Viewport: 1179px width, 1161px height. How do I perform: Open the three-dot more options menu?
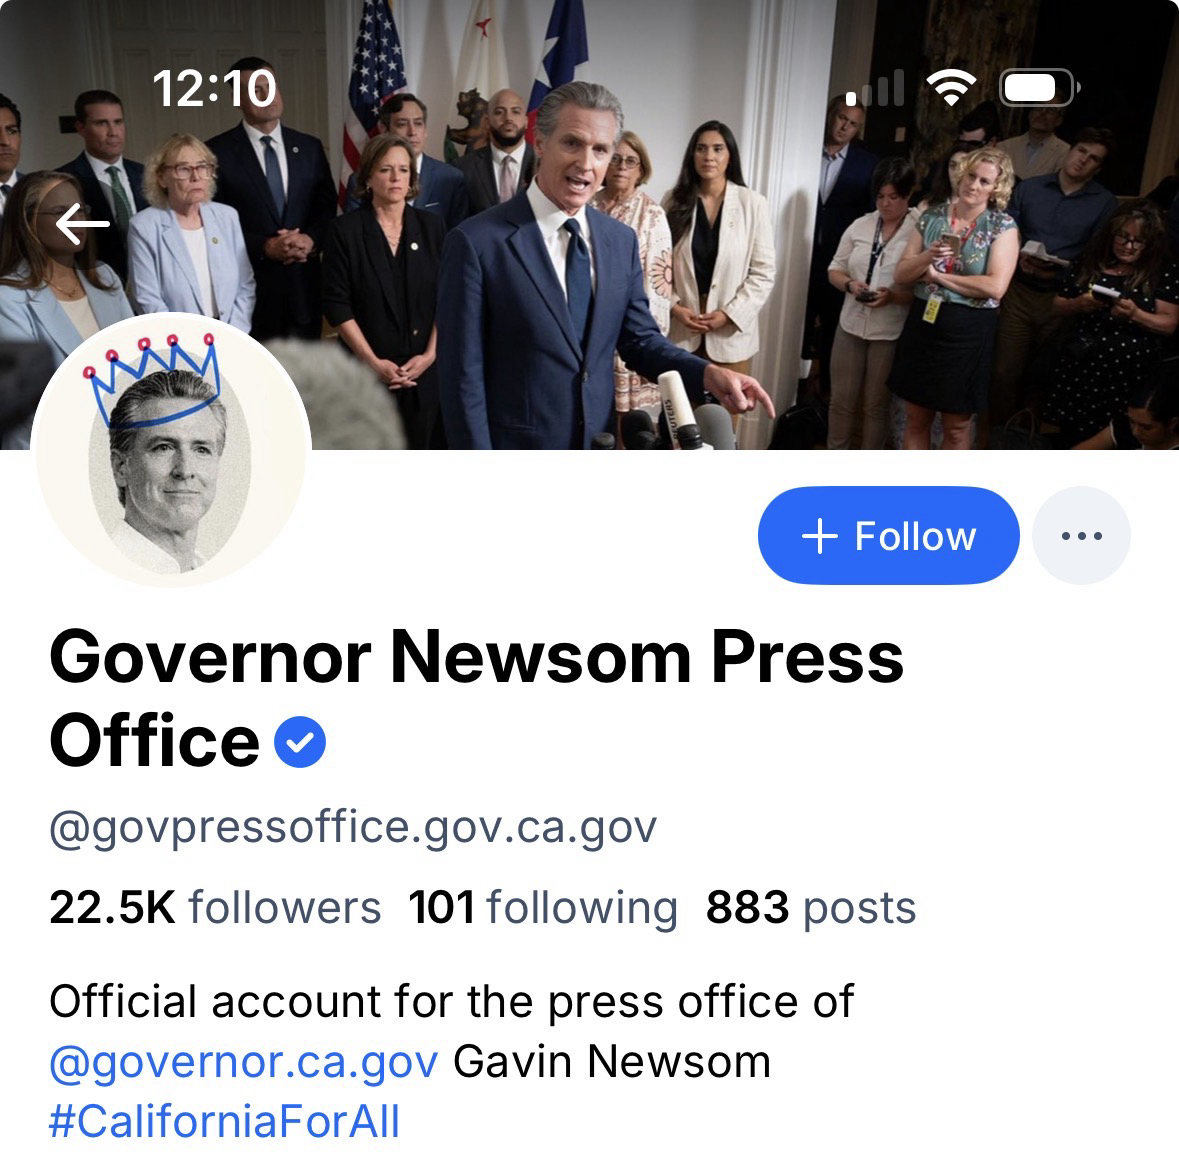(1081, 535)
